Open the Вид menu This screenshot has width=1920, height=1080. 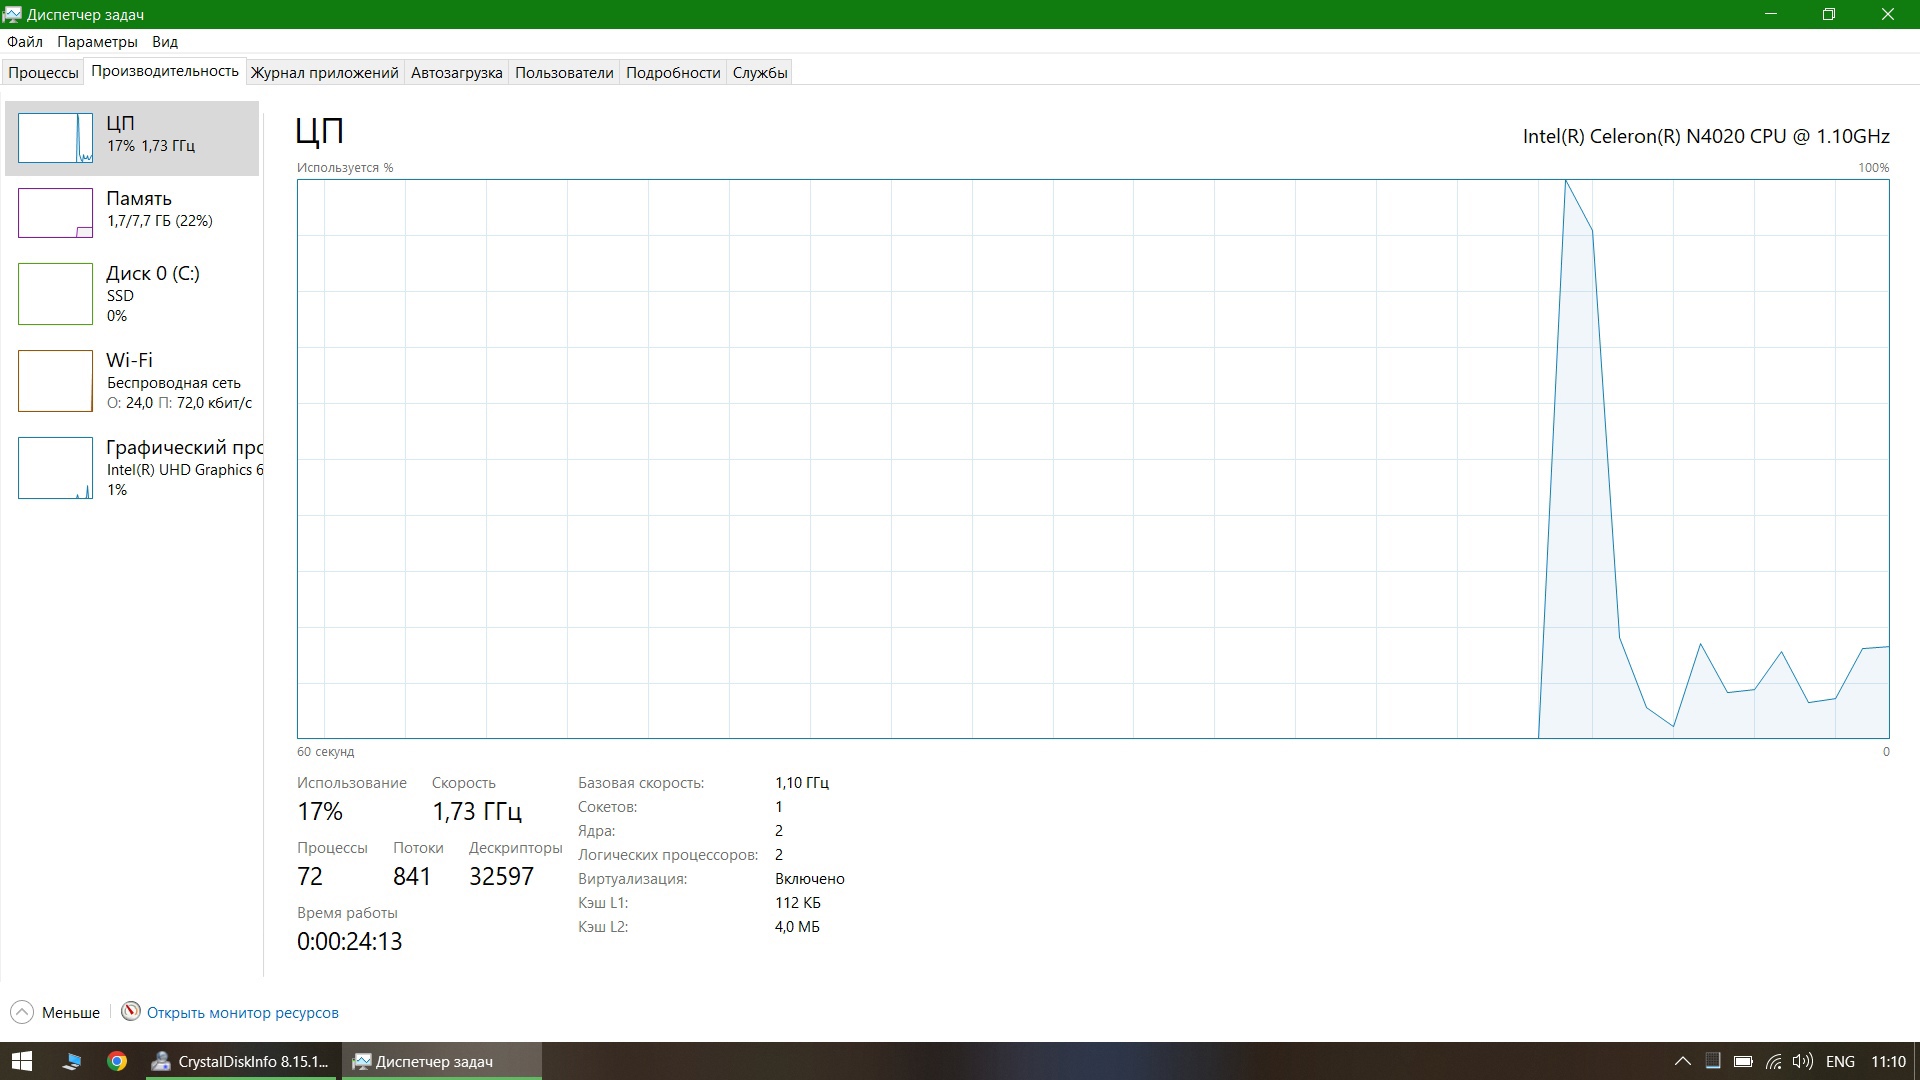[165, 42]
